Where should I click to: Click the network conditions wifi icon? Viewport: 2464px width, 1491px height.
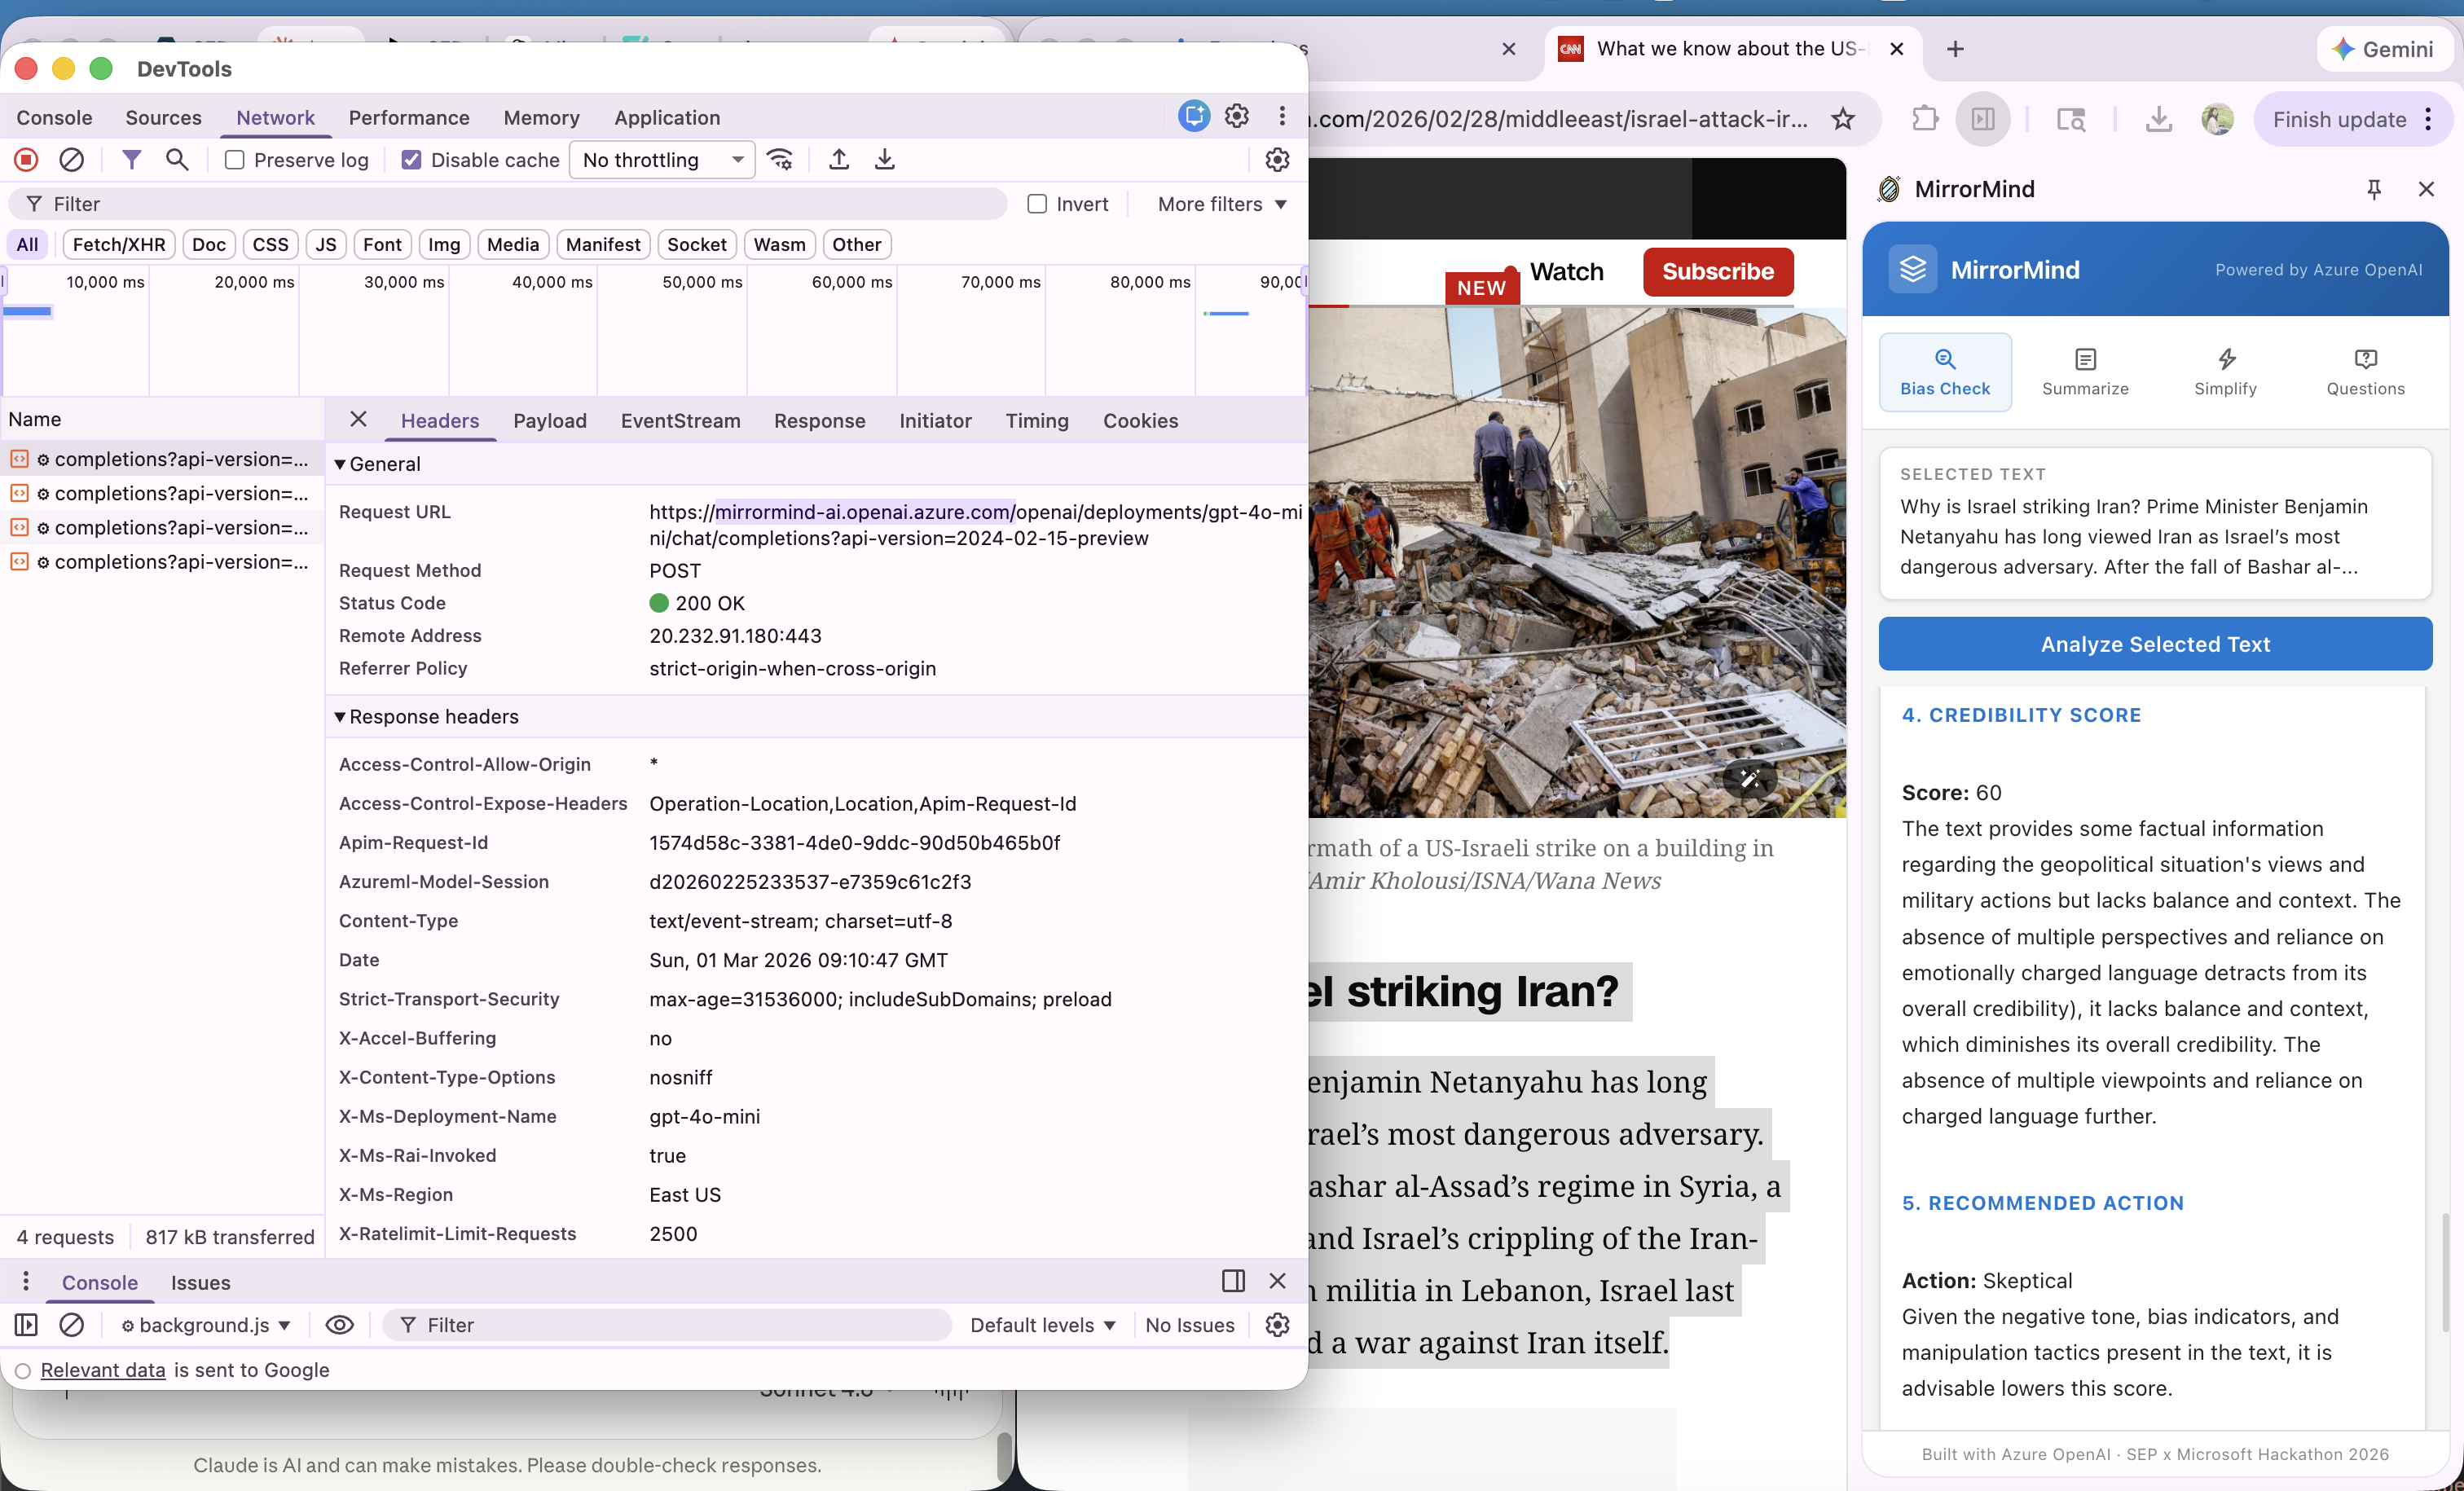780,160
